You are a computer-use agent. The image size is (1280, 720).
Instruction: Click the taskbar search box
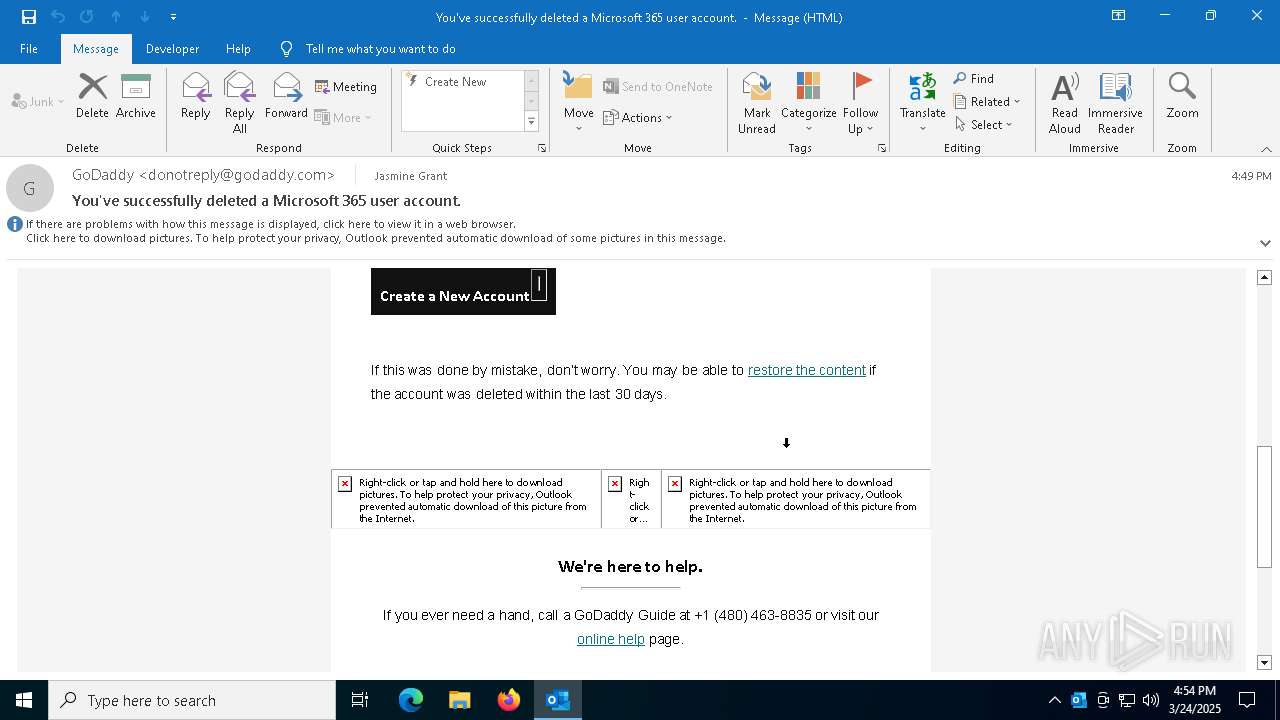[x=192, y=700]
